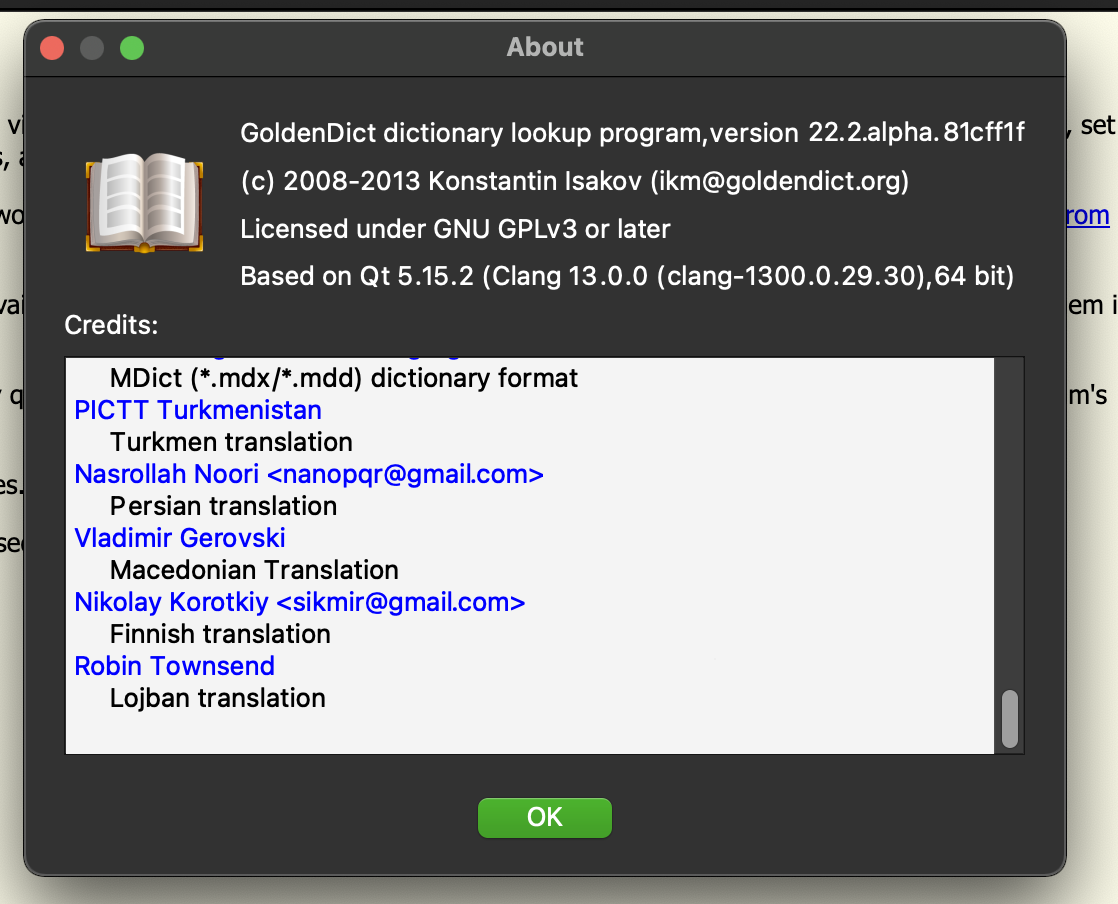Viewport: 1118px width, 904px height.
Task: Click the green zoom window button
Action: 132,48
